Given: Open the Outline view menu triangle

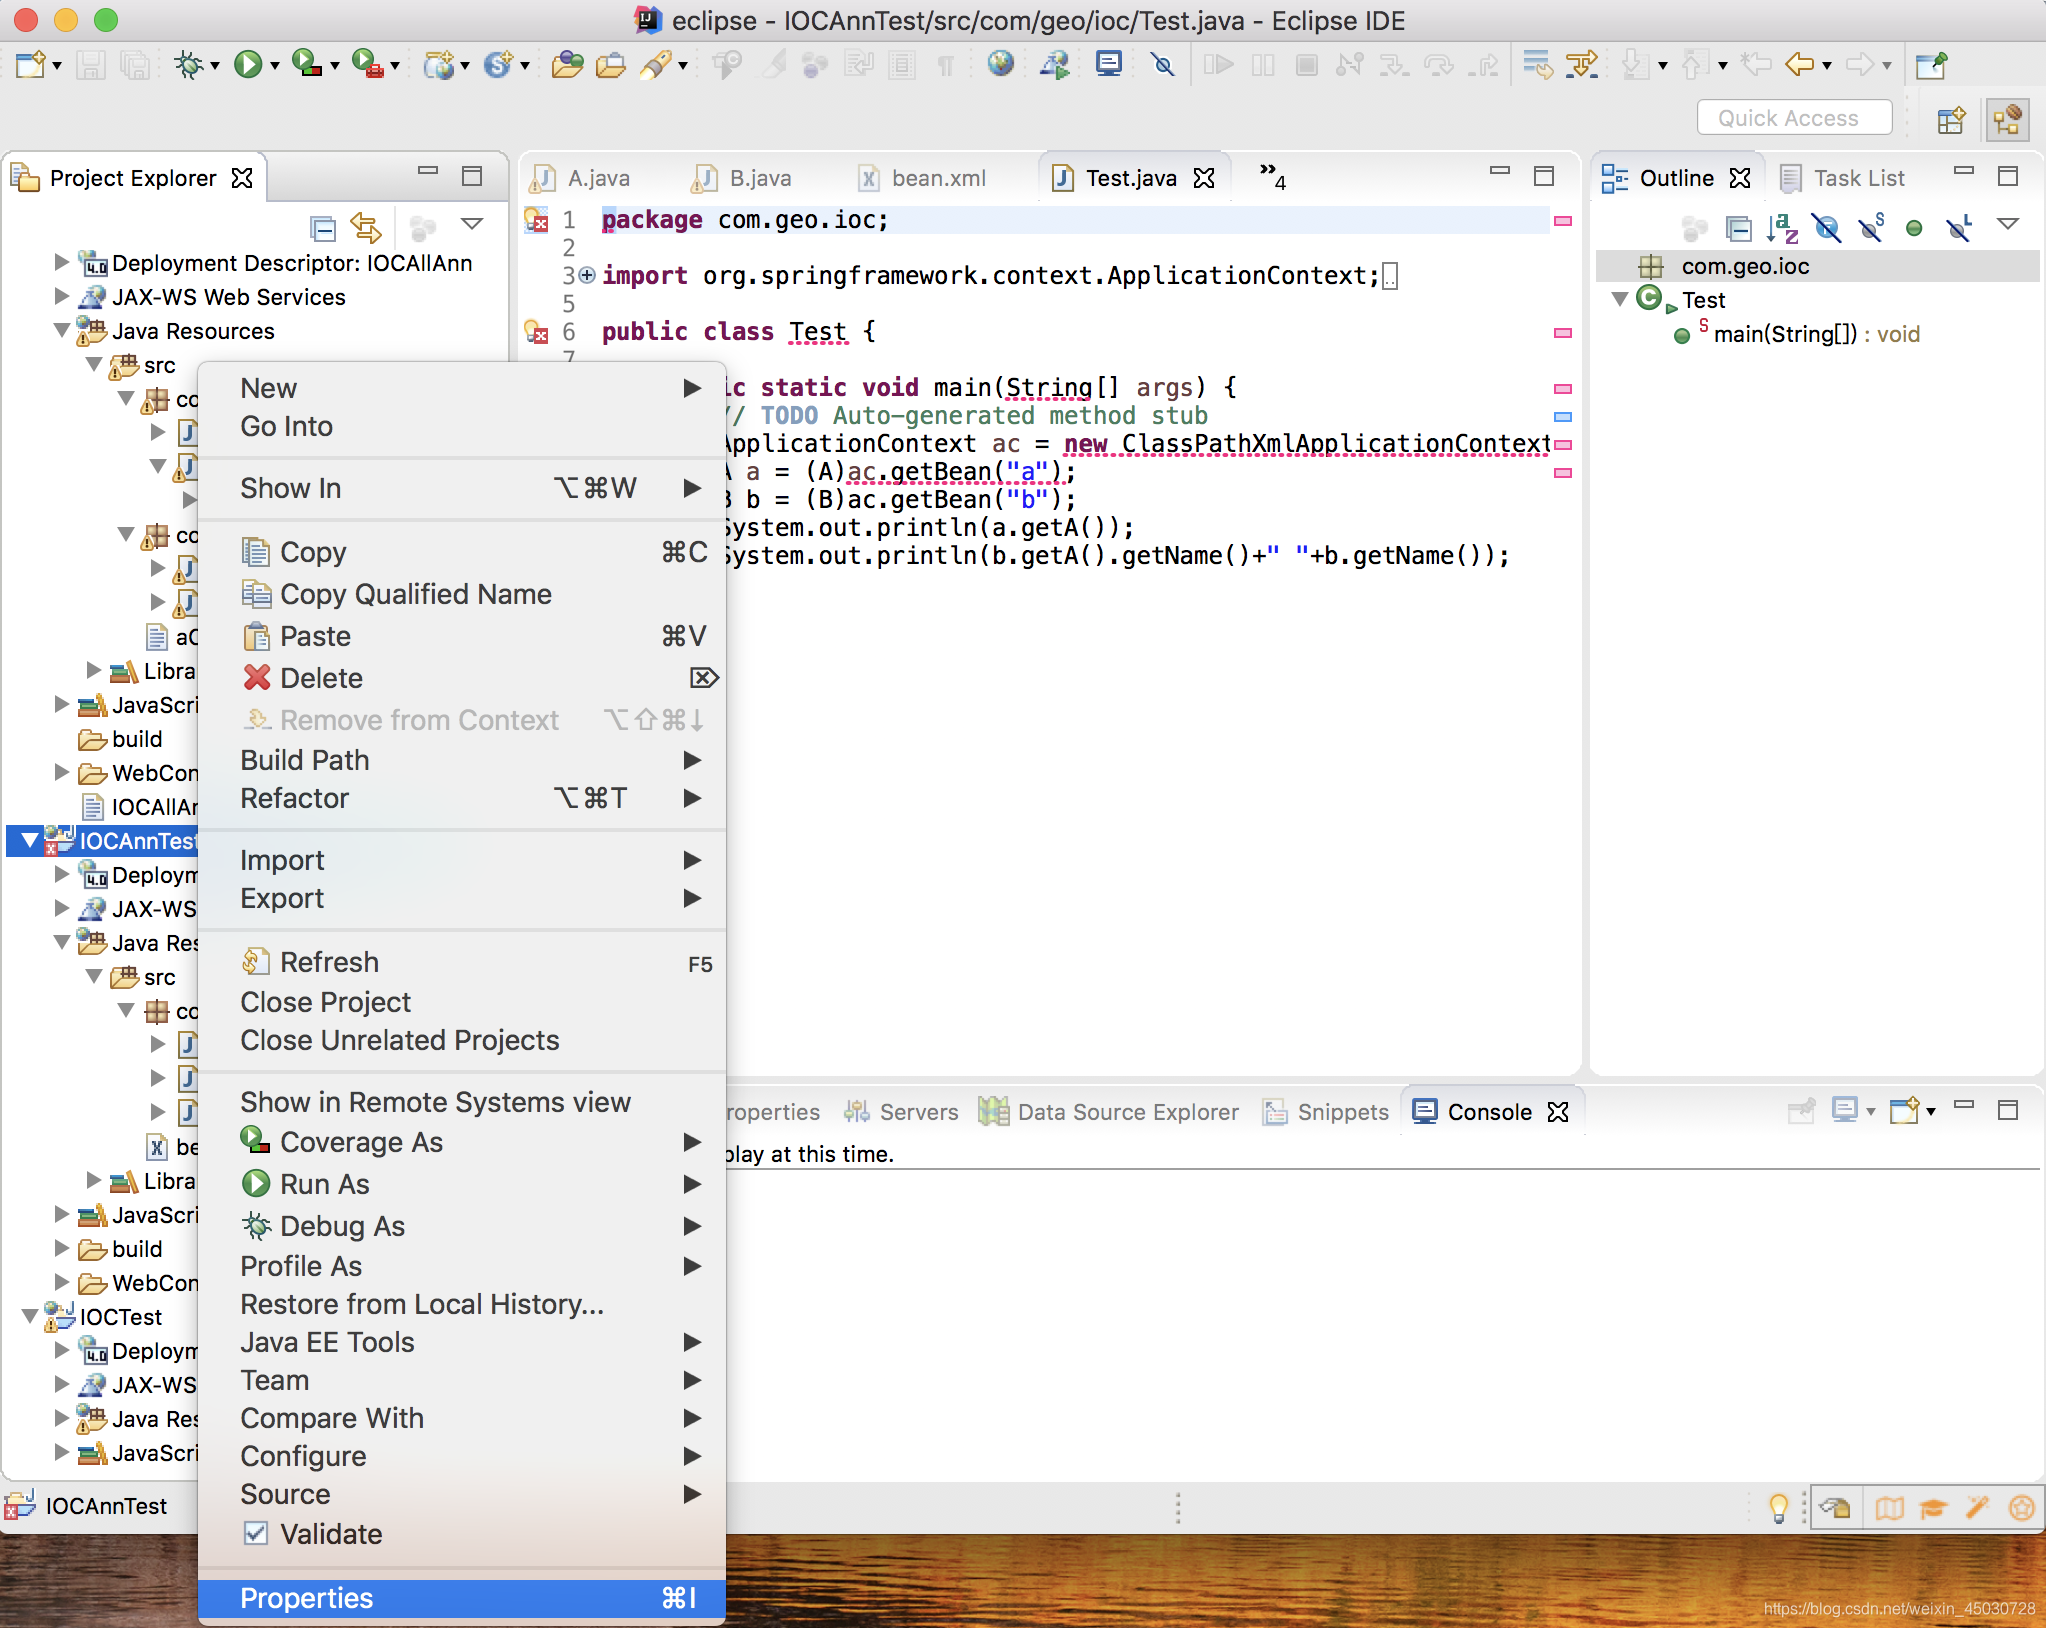Looking at the screenshot, I should point(2007,224).
